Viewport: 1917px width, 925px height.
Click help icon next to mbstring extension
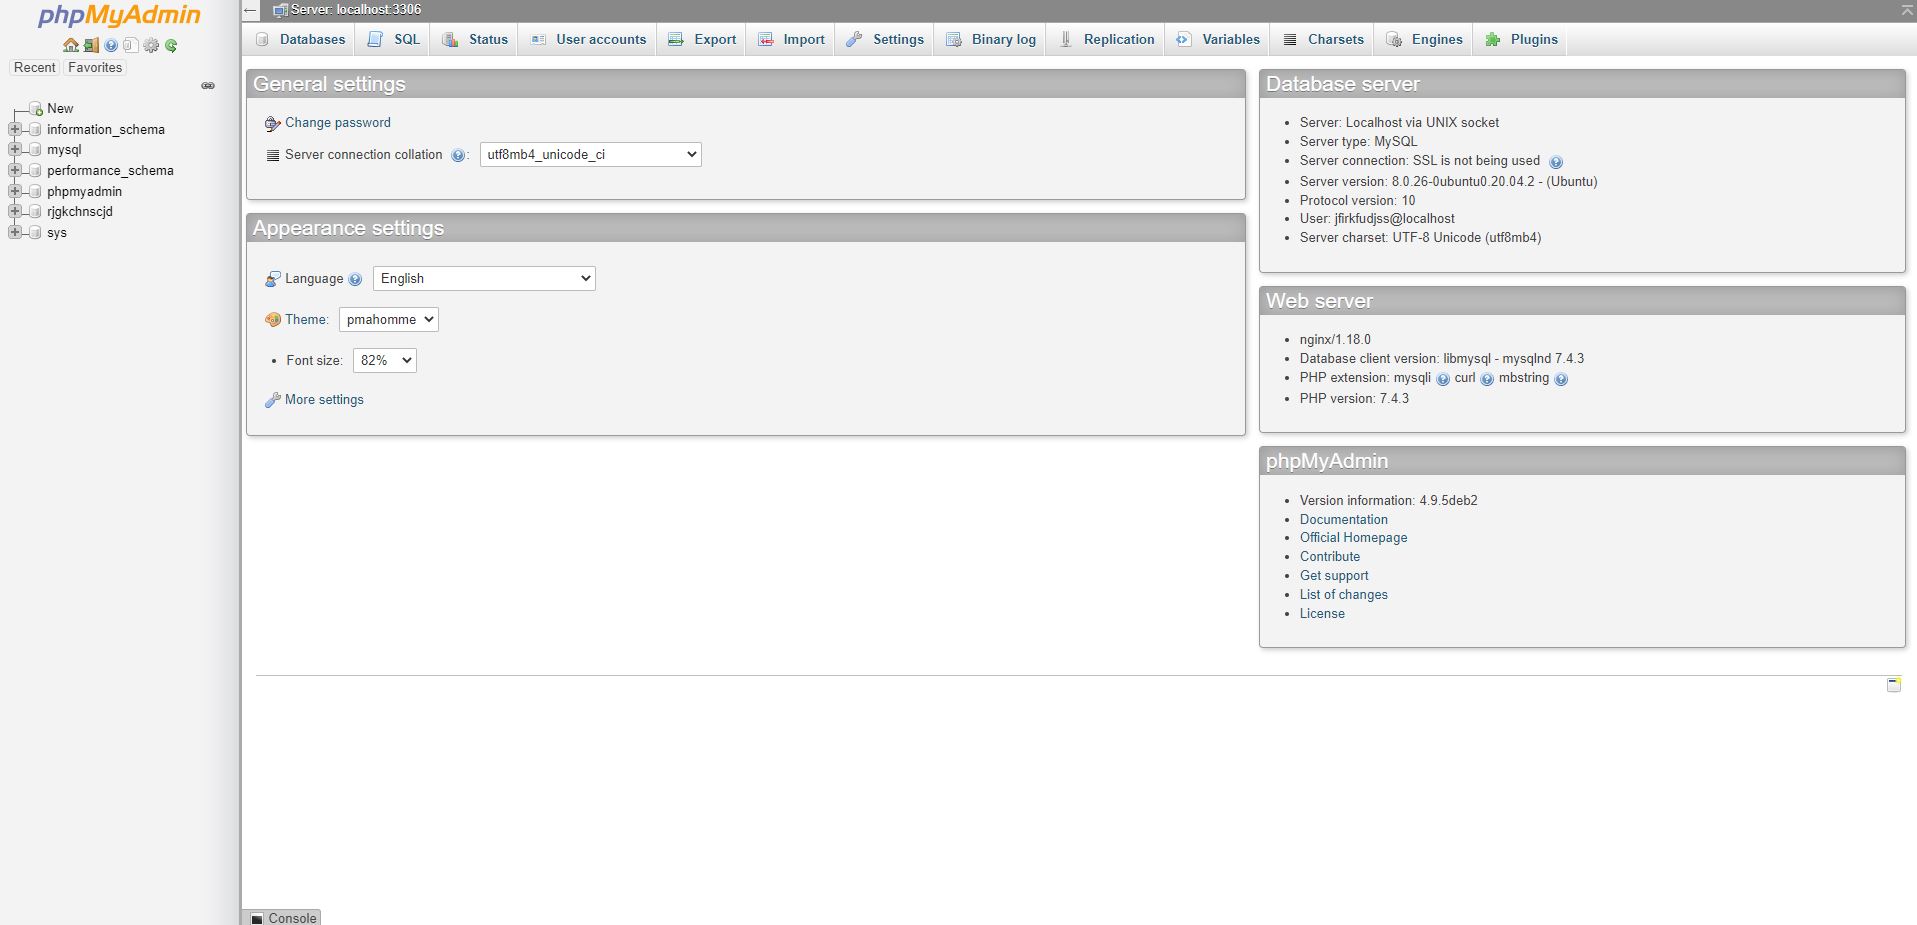[1561, 379]
